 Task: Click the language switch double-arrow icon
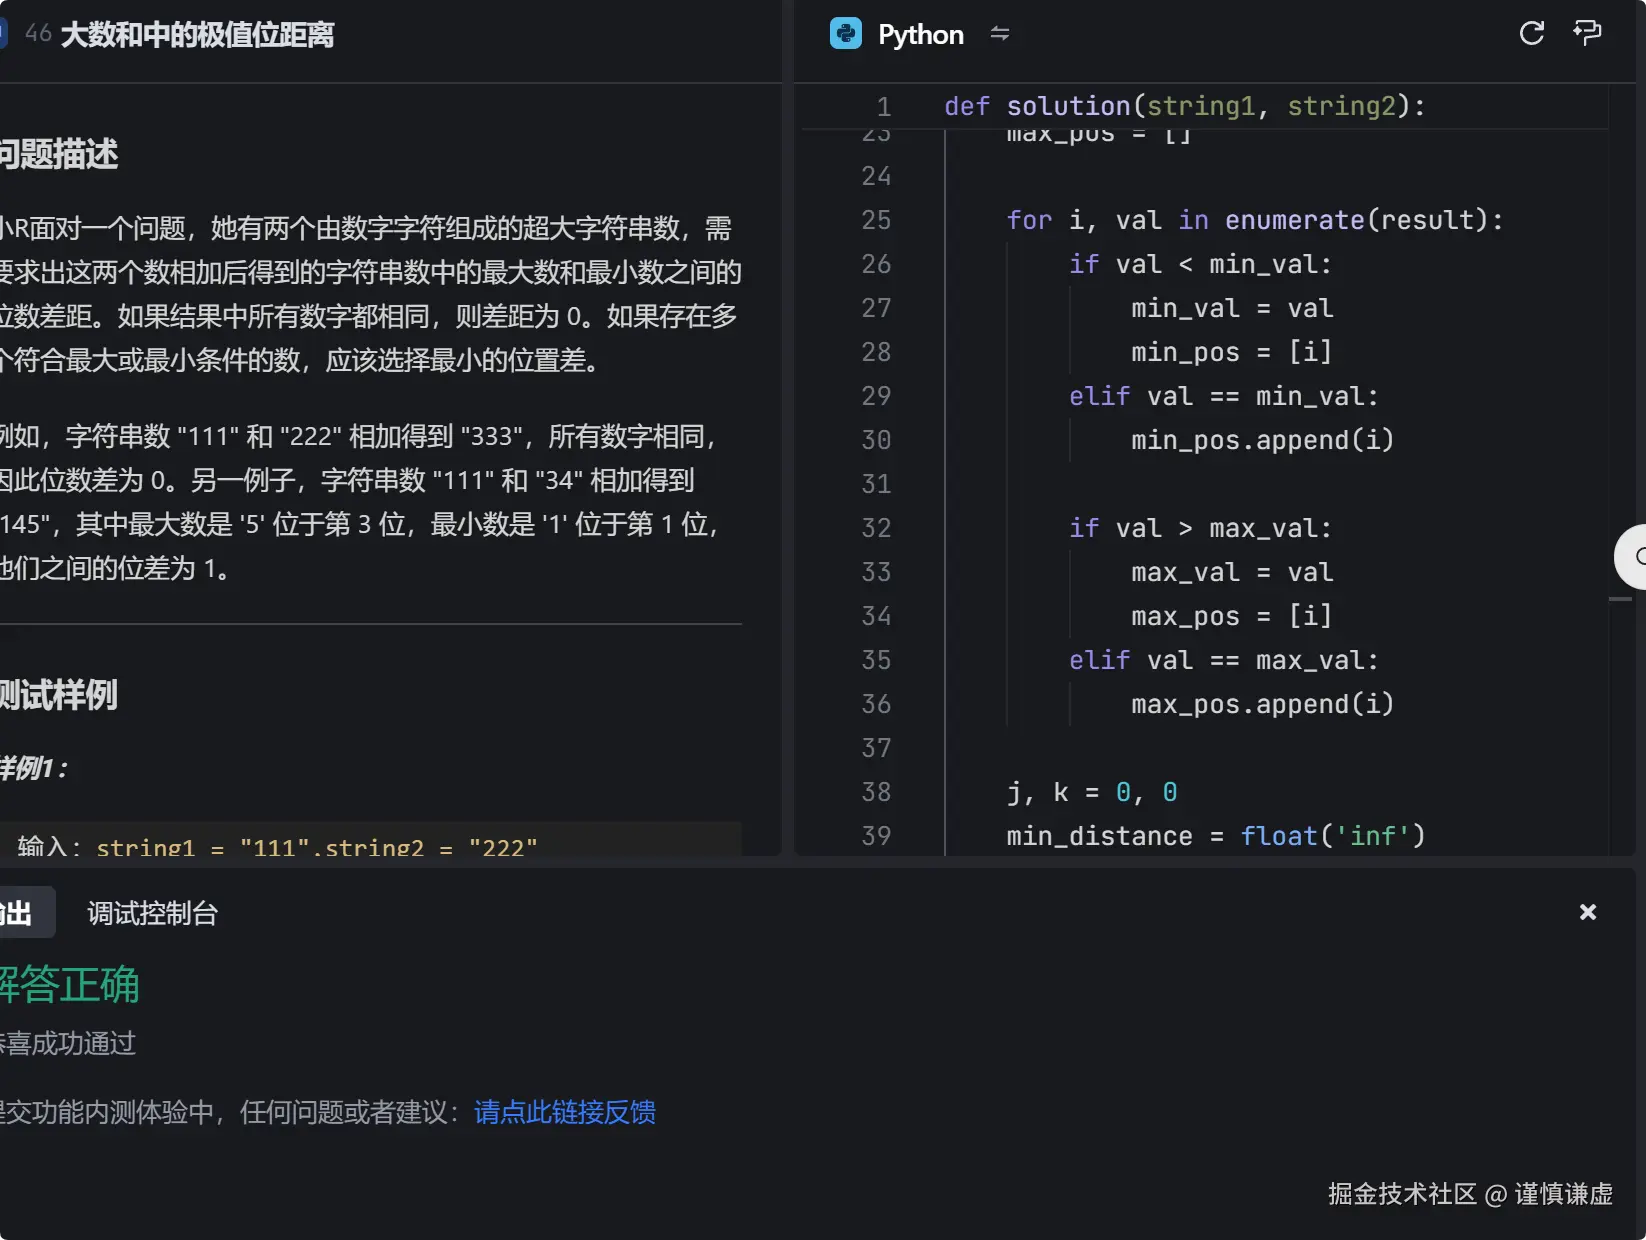click(1001, 33)
